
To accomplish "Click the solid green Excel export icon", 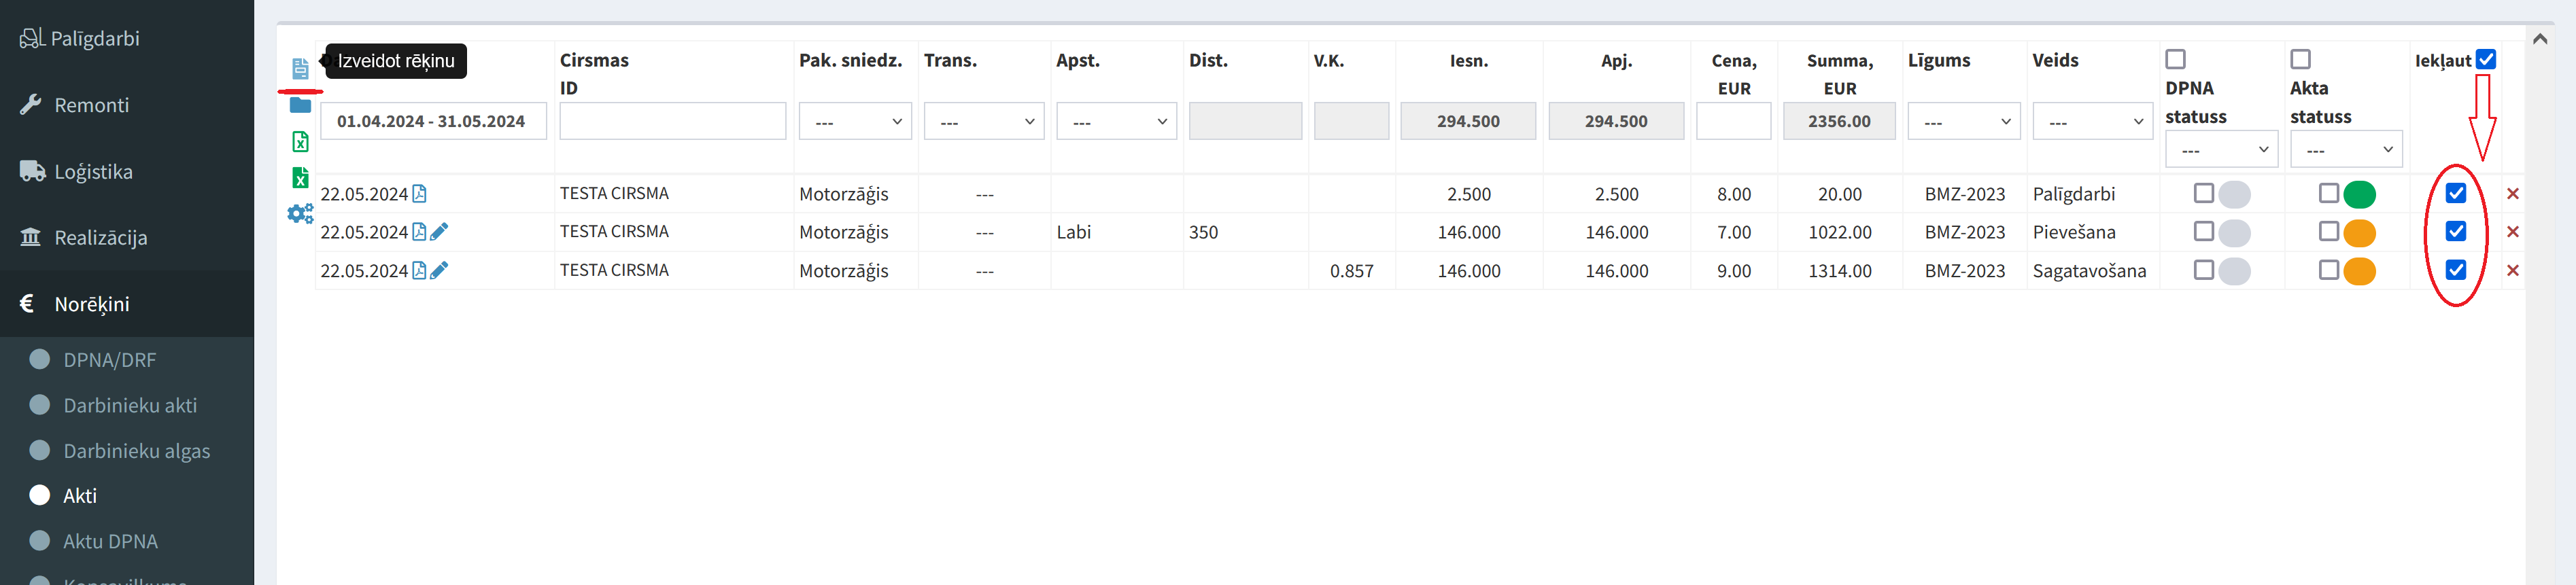I will click(x=300, y=178).
